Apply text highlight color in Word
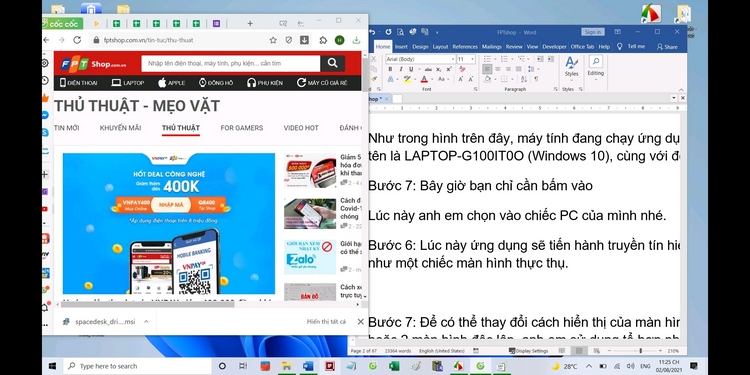The height and width of the screenshot is (375, 750). [x=407, y=79]
